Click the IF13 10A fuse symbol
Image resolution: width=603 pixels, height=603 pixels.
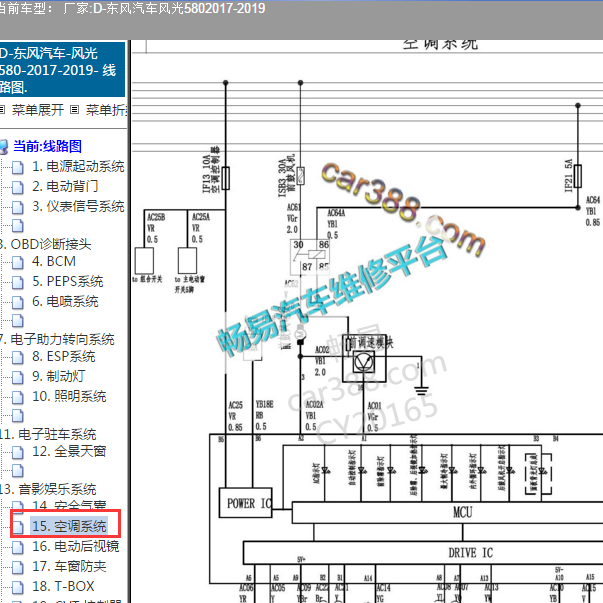point(226,178)
